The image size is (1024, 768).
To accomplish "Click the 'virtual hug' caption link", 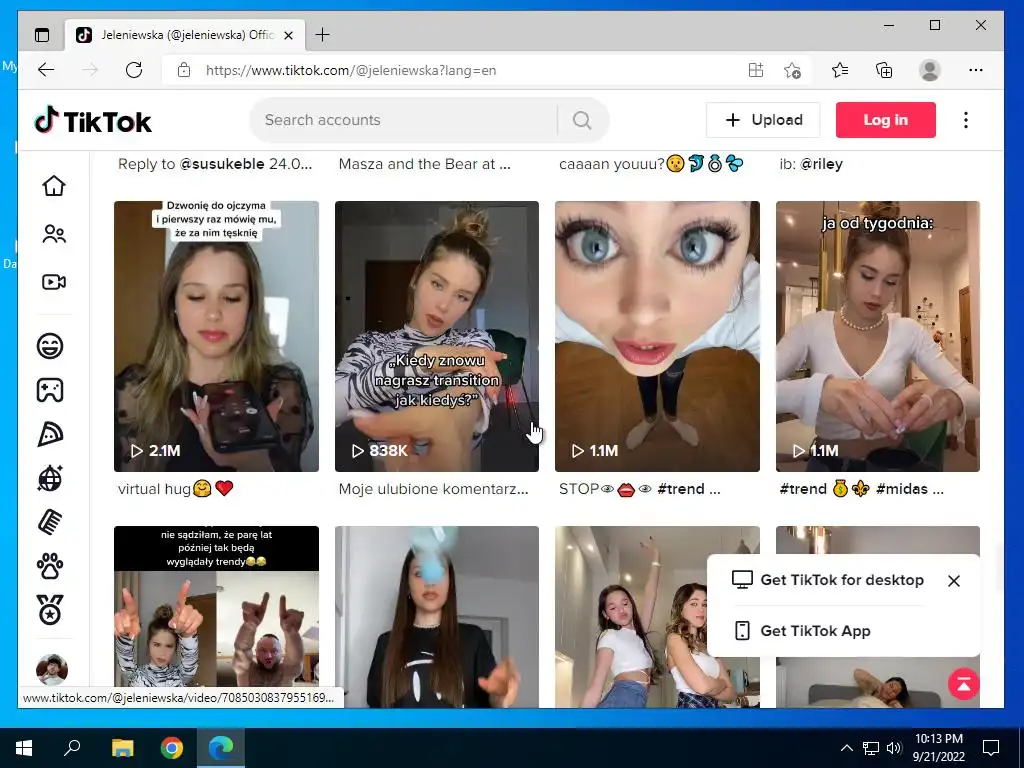I will 175,489.
